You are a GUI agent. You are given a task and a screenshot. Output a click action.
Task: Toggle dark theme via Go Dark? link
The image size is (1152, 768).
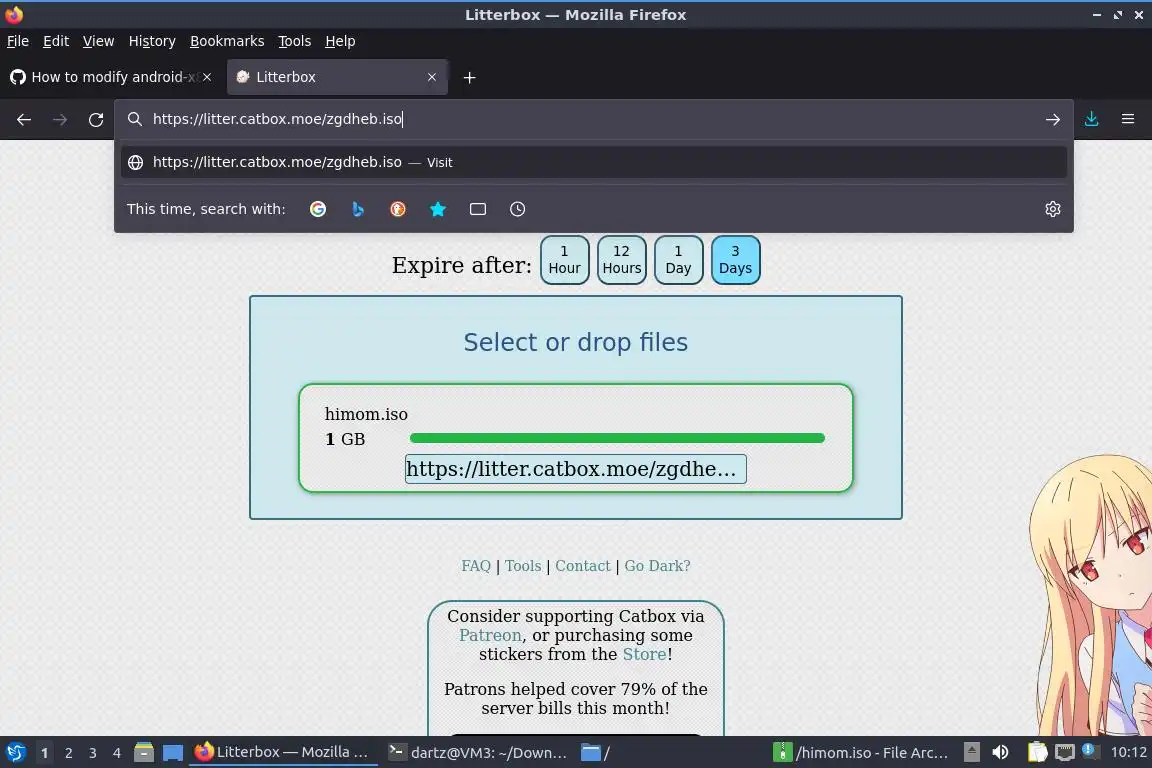(x=657, y=566)
